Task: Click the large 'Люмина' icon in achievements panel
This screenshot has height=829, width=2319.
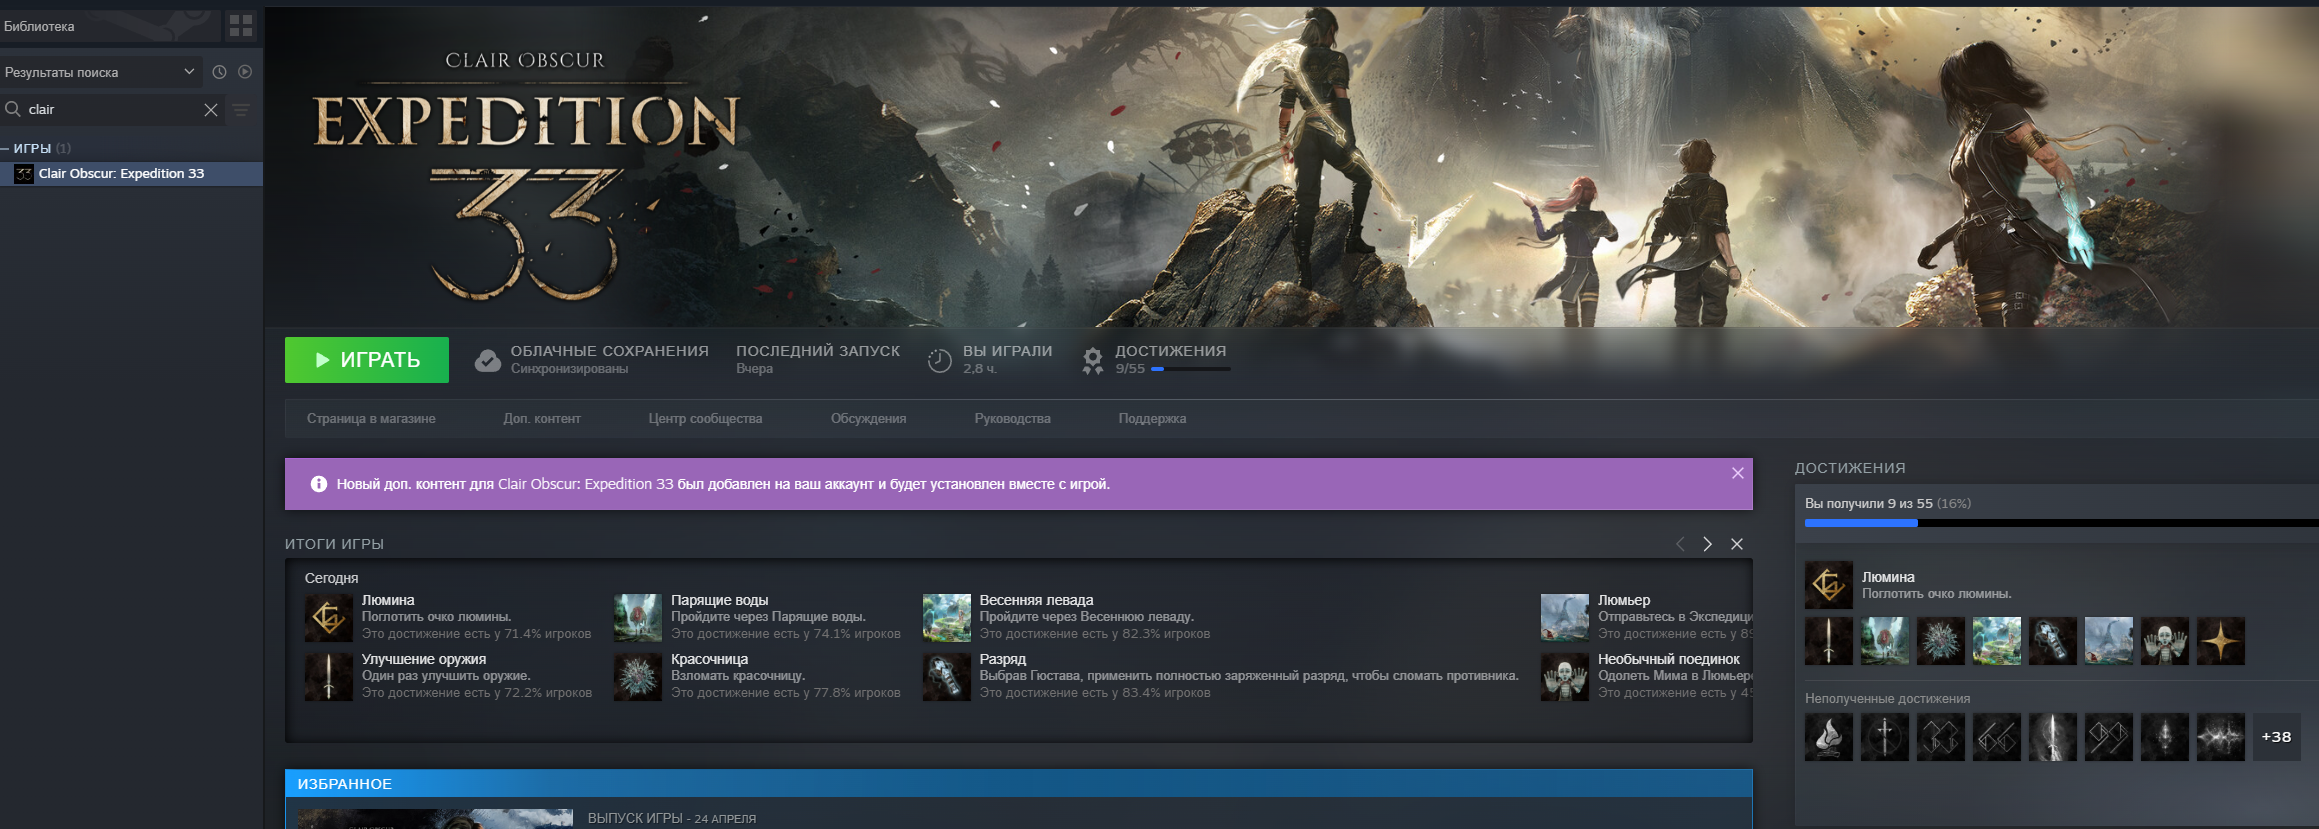Action: pos(1829,585)
